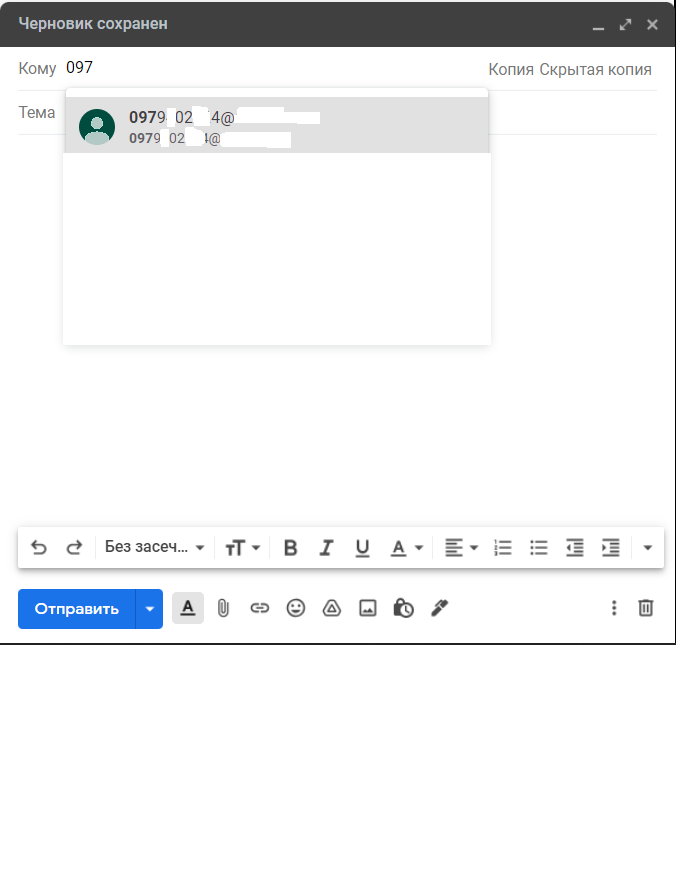This screenshot has height=869, width=676.
Task: Expand more formatting options arrow
Action: tap(647, 548)
